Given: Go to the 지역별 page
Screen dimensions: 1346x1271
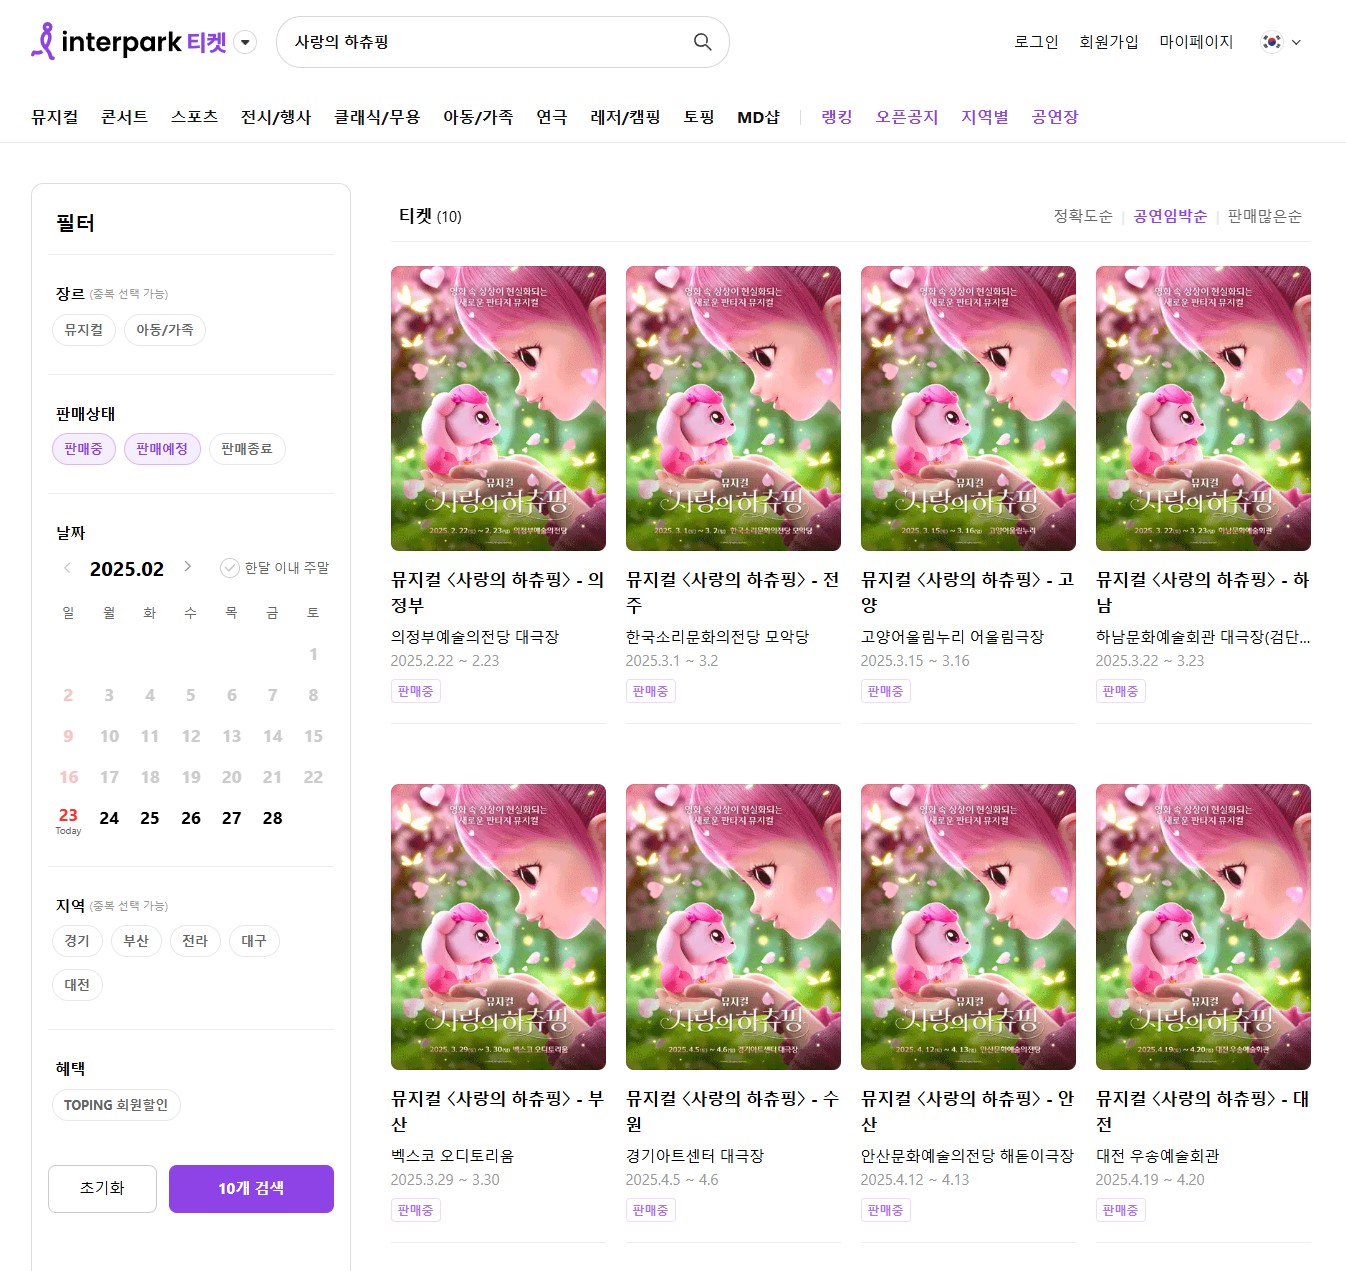Looking at the screenshot, I should click(985, 117).
